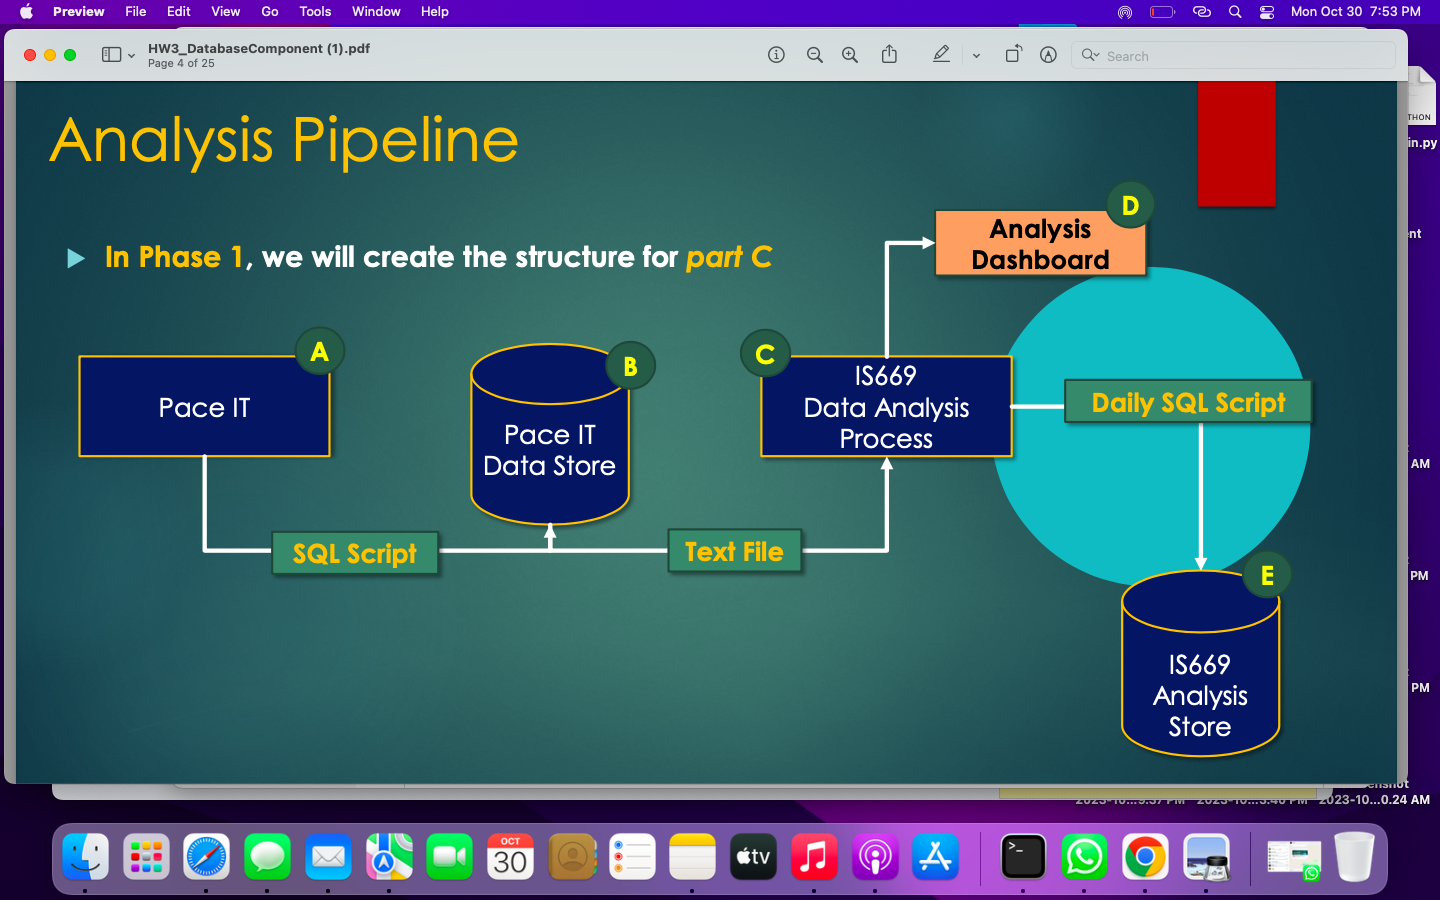Open search options from the magnifier dropdown
This screenshot has width=1440, height=900.
(x=1090, y=55)
